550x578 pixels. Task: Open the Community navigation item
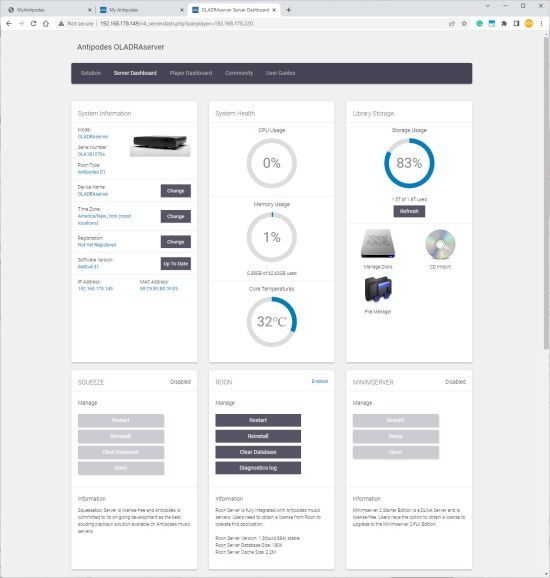tap(239, 73)
